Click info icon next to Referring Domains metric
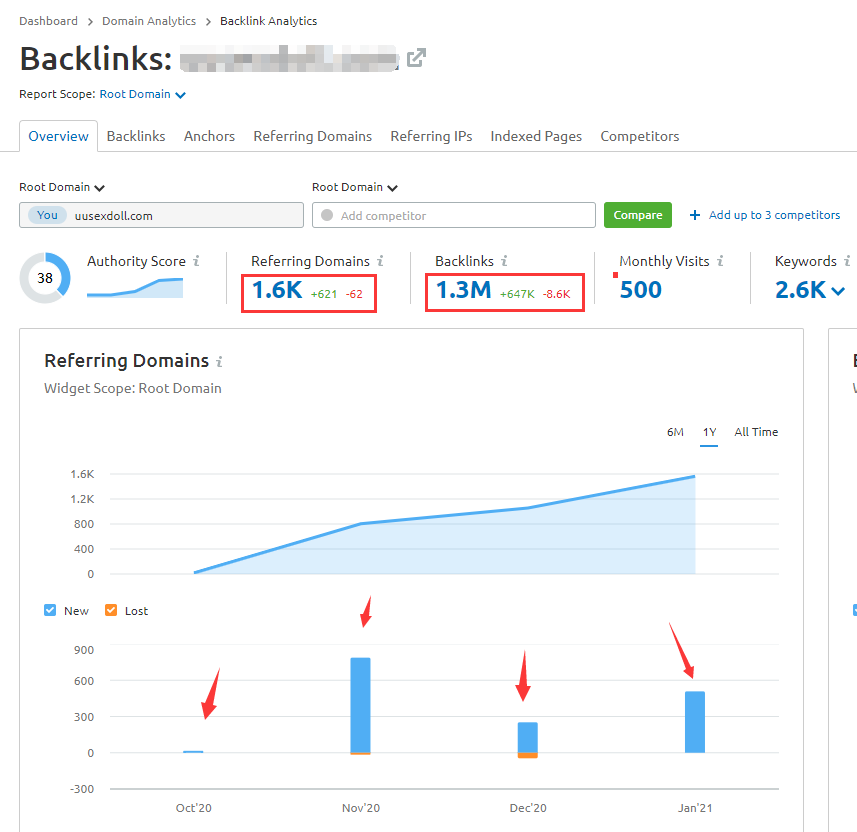 pos(380,261)
